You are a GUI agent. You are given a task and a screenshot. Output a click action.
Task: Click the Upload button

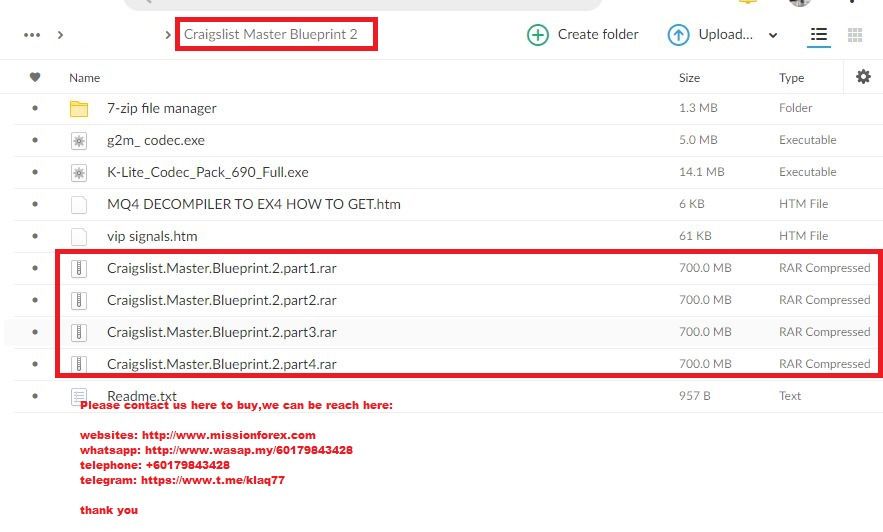click(x=710, y=34)
